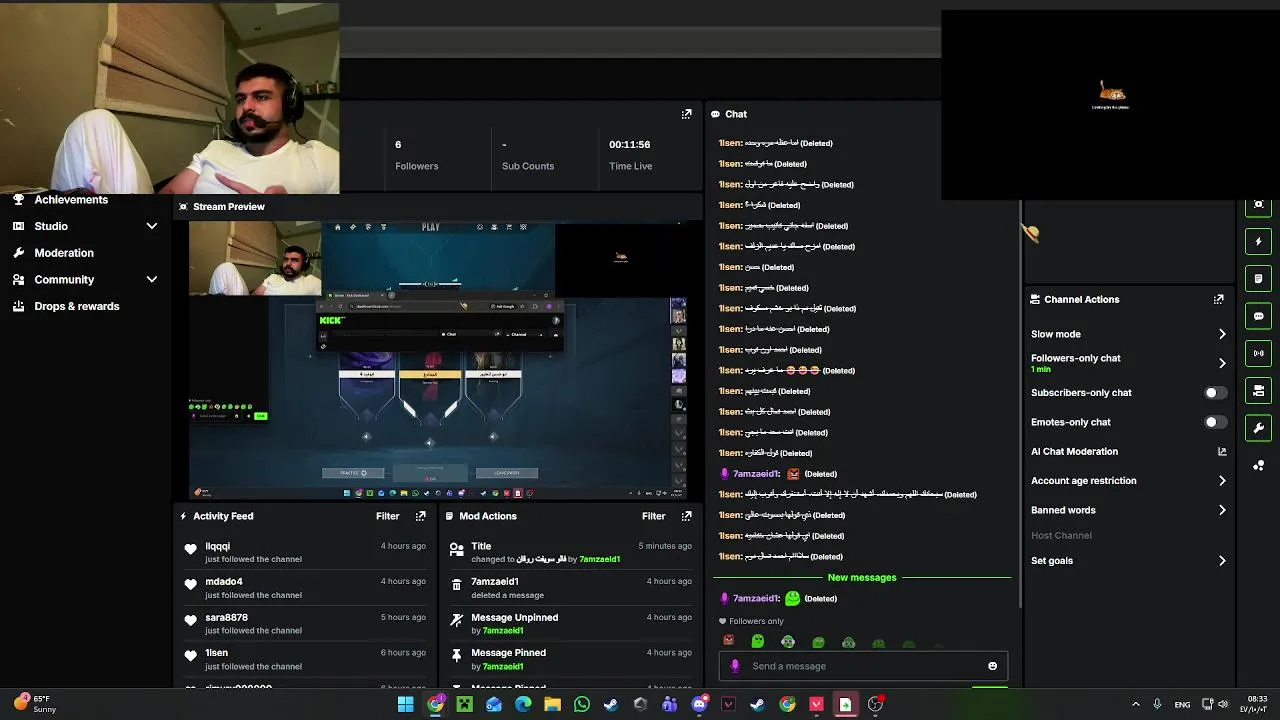Screen dimensions: 1280x720
Task: Click the Time Live 00:11:56 stat
Action: tap(630, 155)
